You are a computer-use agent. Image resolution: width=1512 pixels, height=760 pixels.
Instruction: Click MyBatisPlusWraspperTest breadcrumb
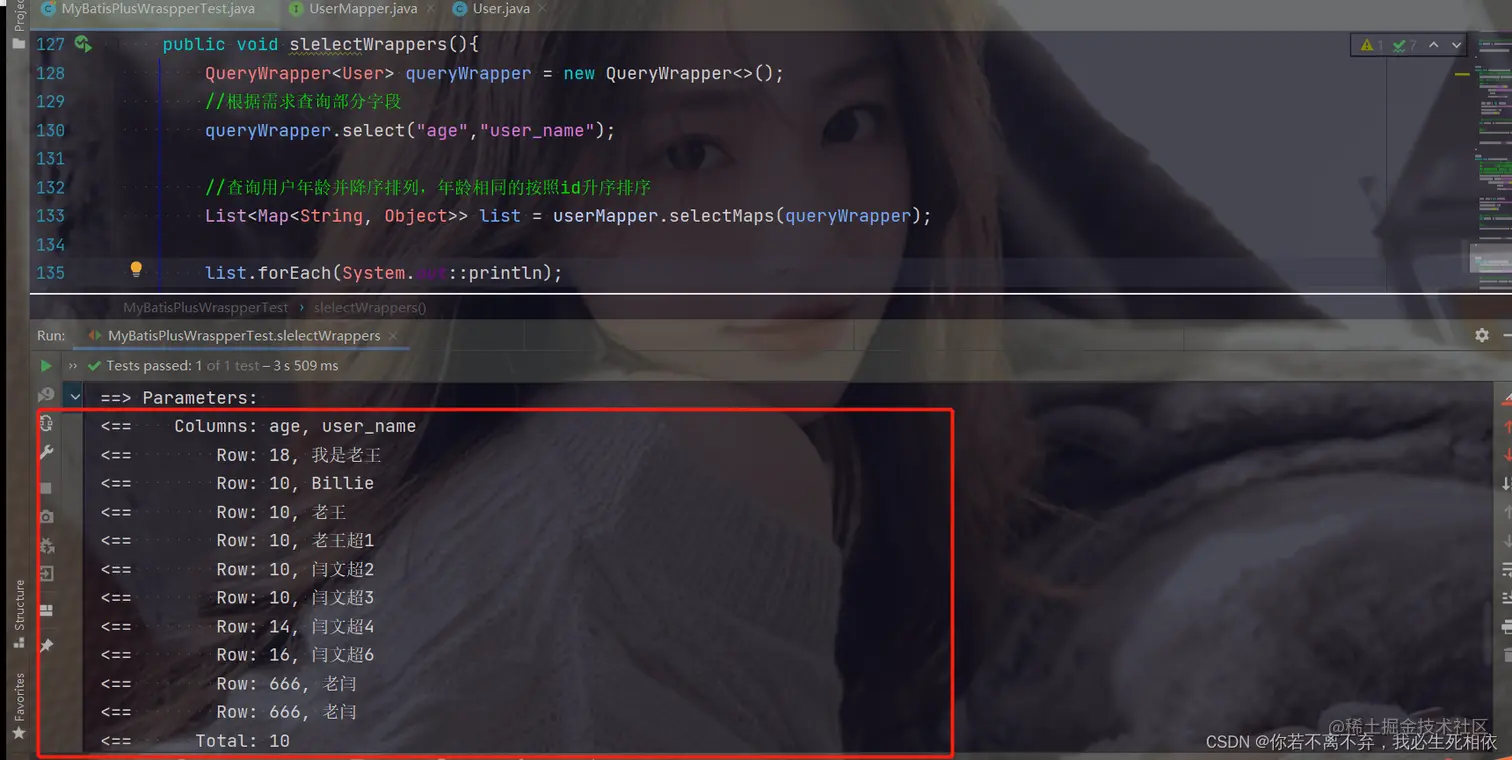pyautogui.click(x=206, y=307)
